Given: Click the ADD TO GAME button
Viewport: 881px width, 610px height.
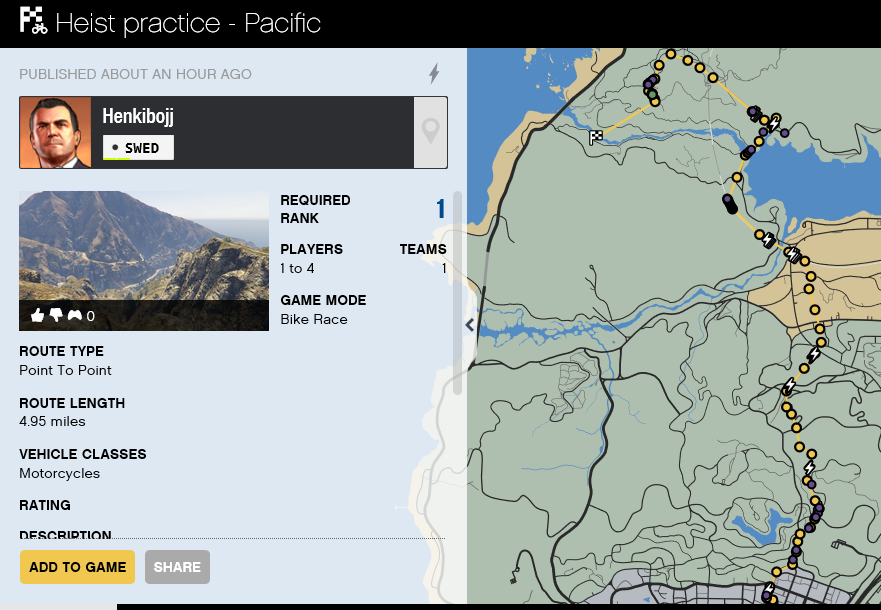Looking at the screenshot, I should pos(78,567).
